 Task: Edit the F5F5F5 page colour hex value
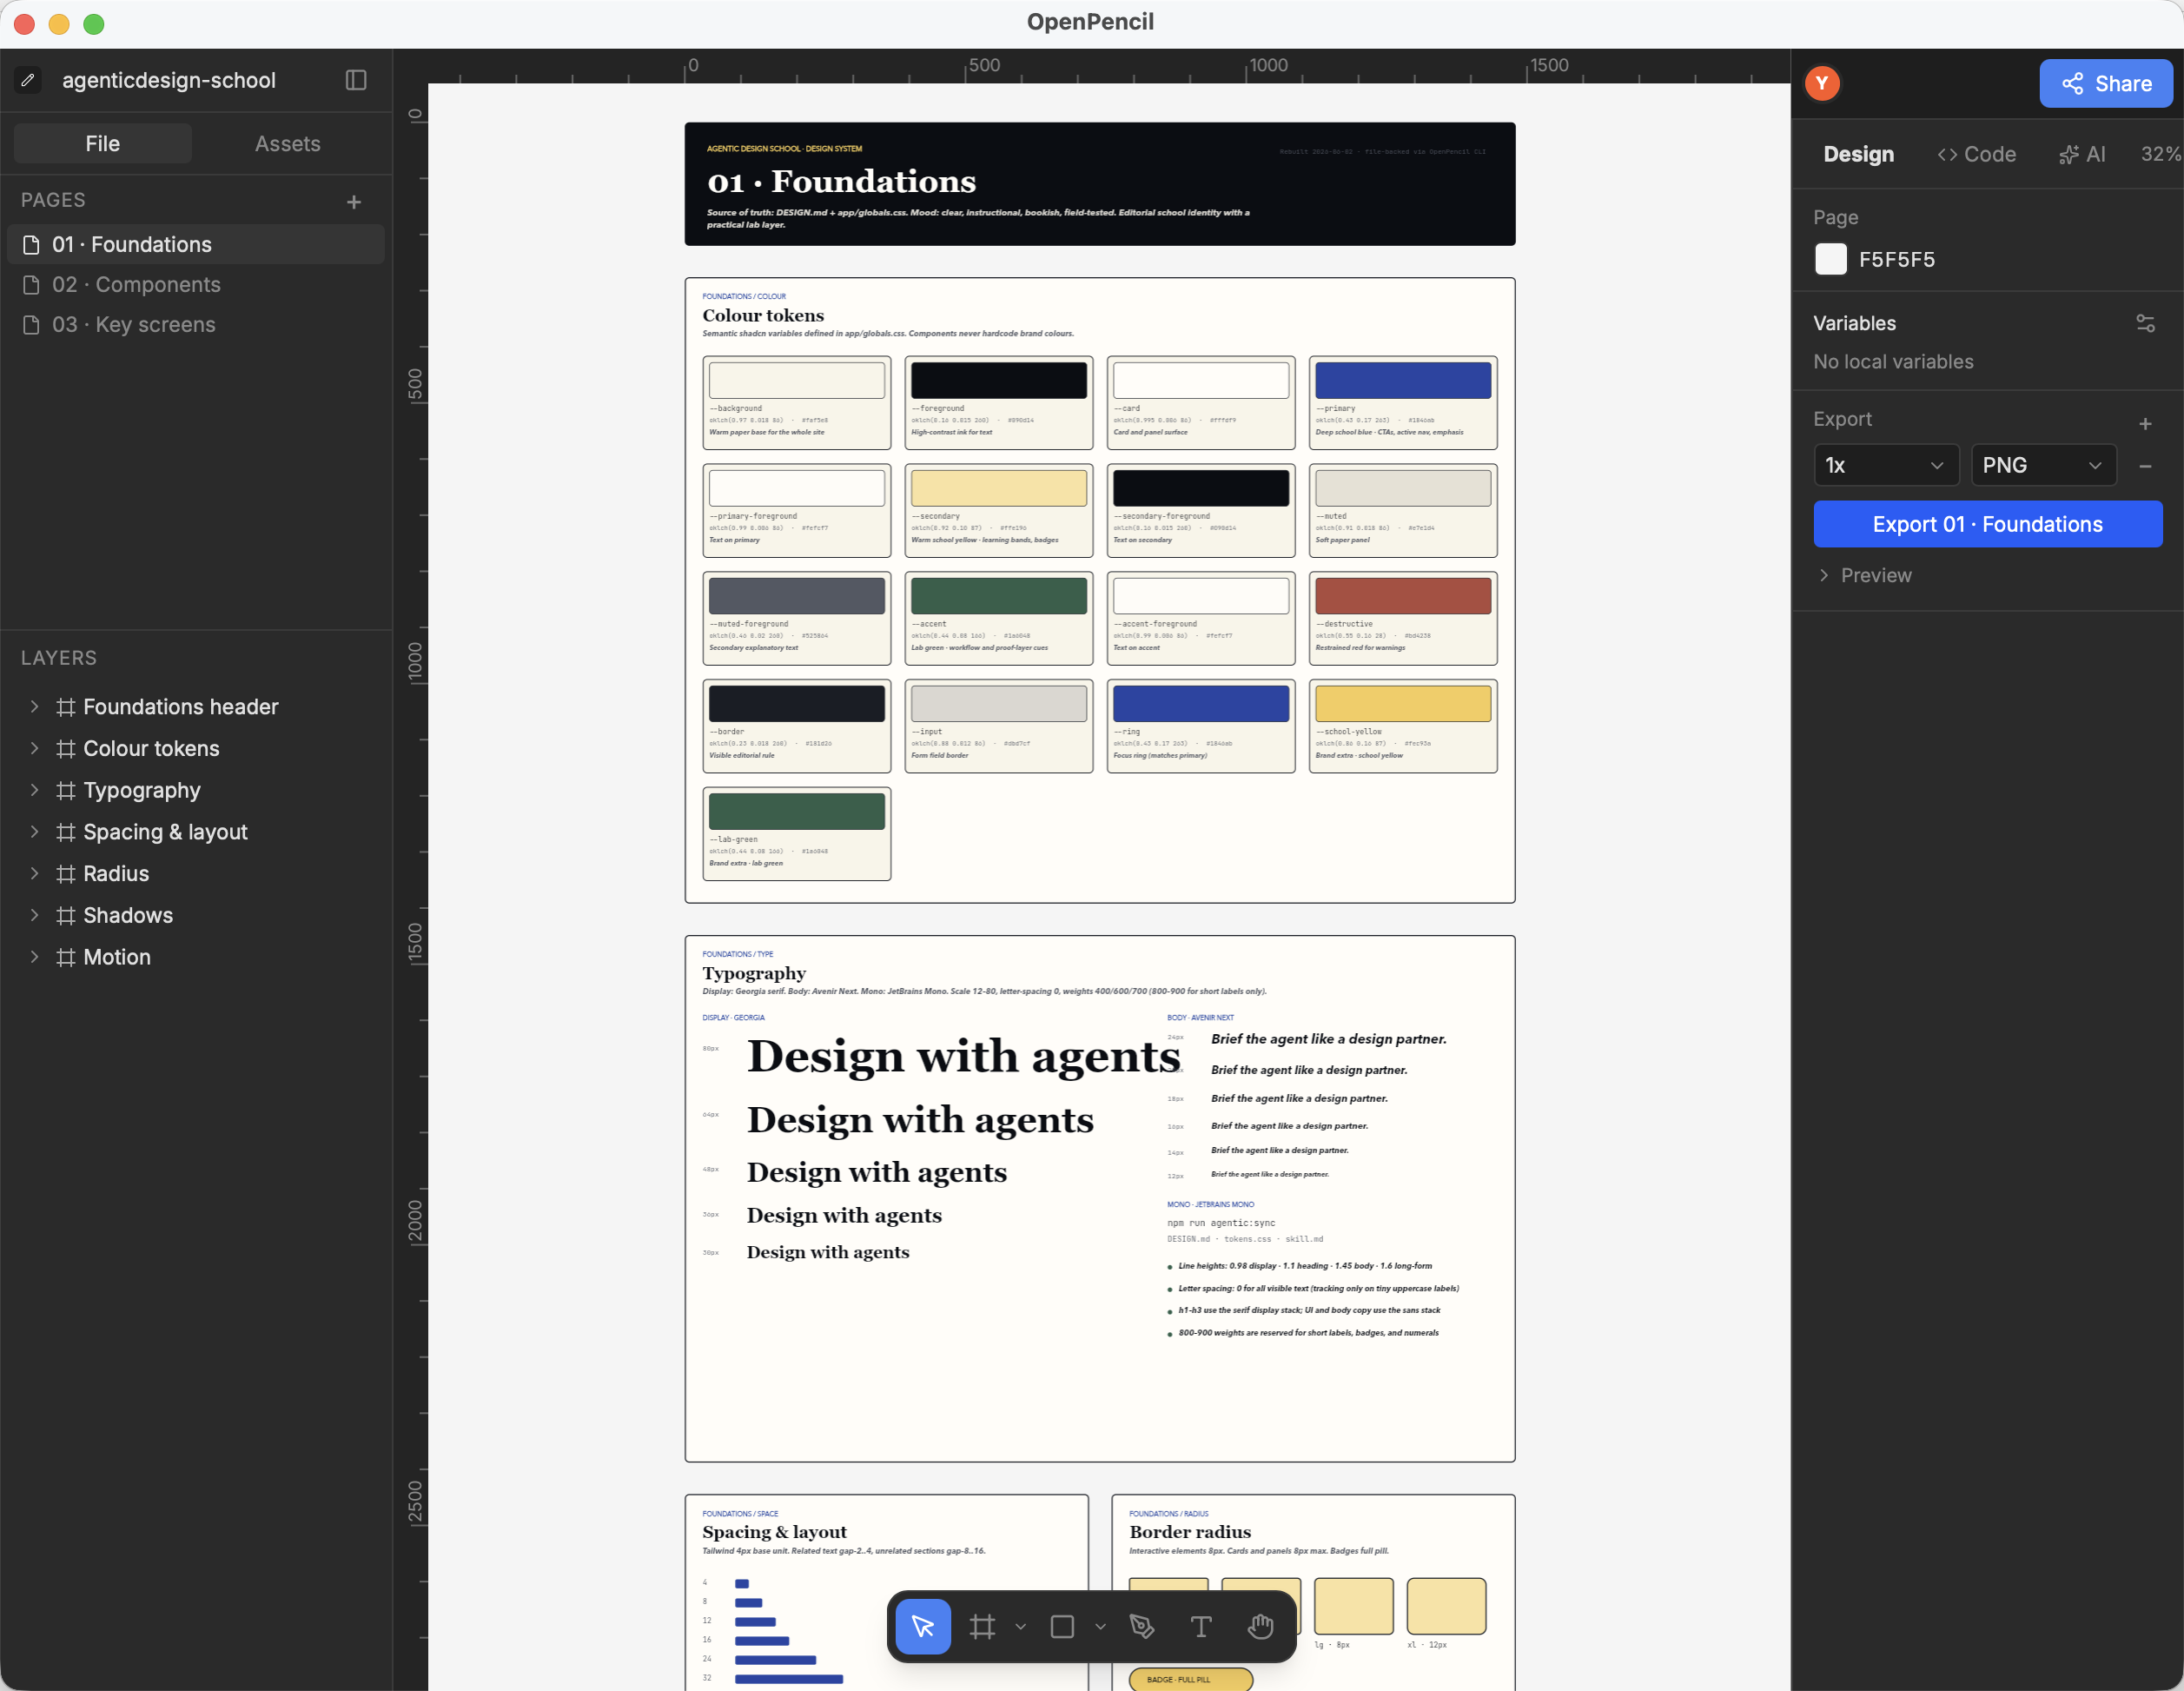(1896, 260)
